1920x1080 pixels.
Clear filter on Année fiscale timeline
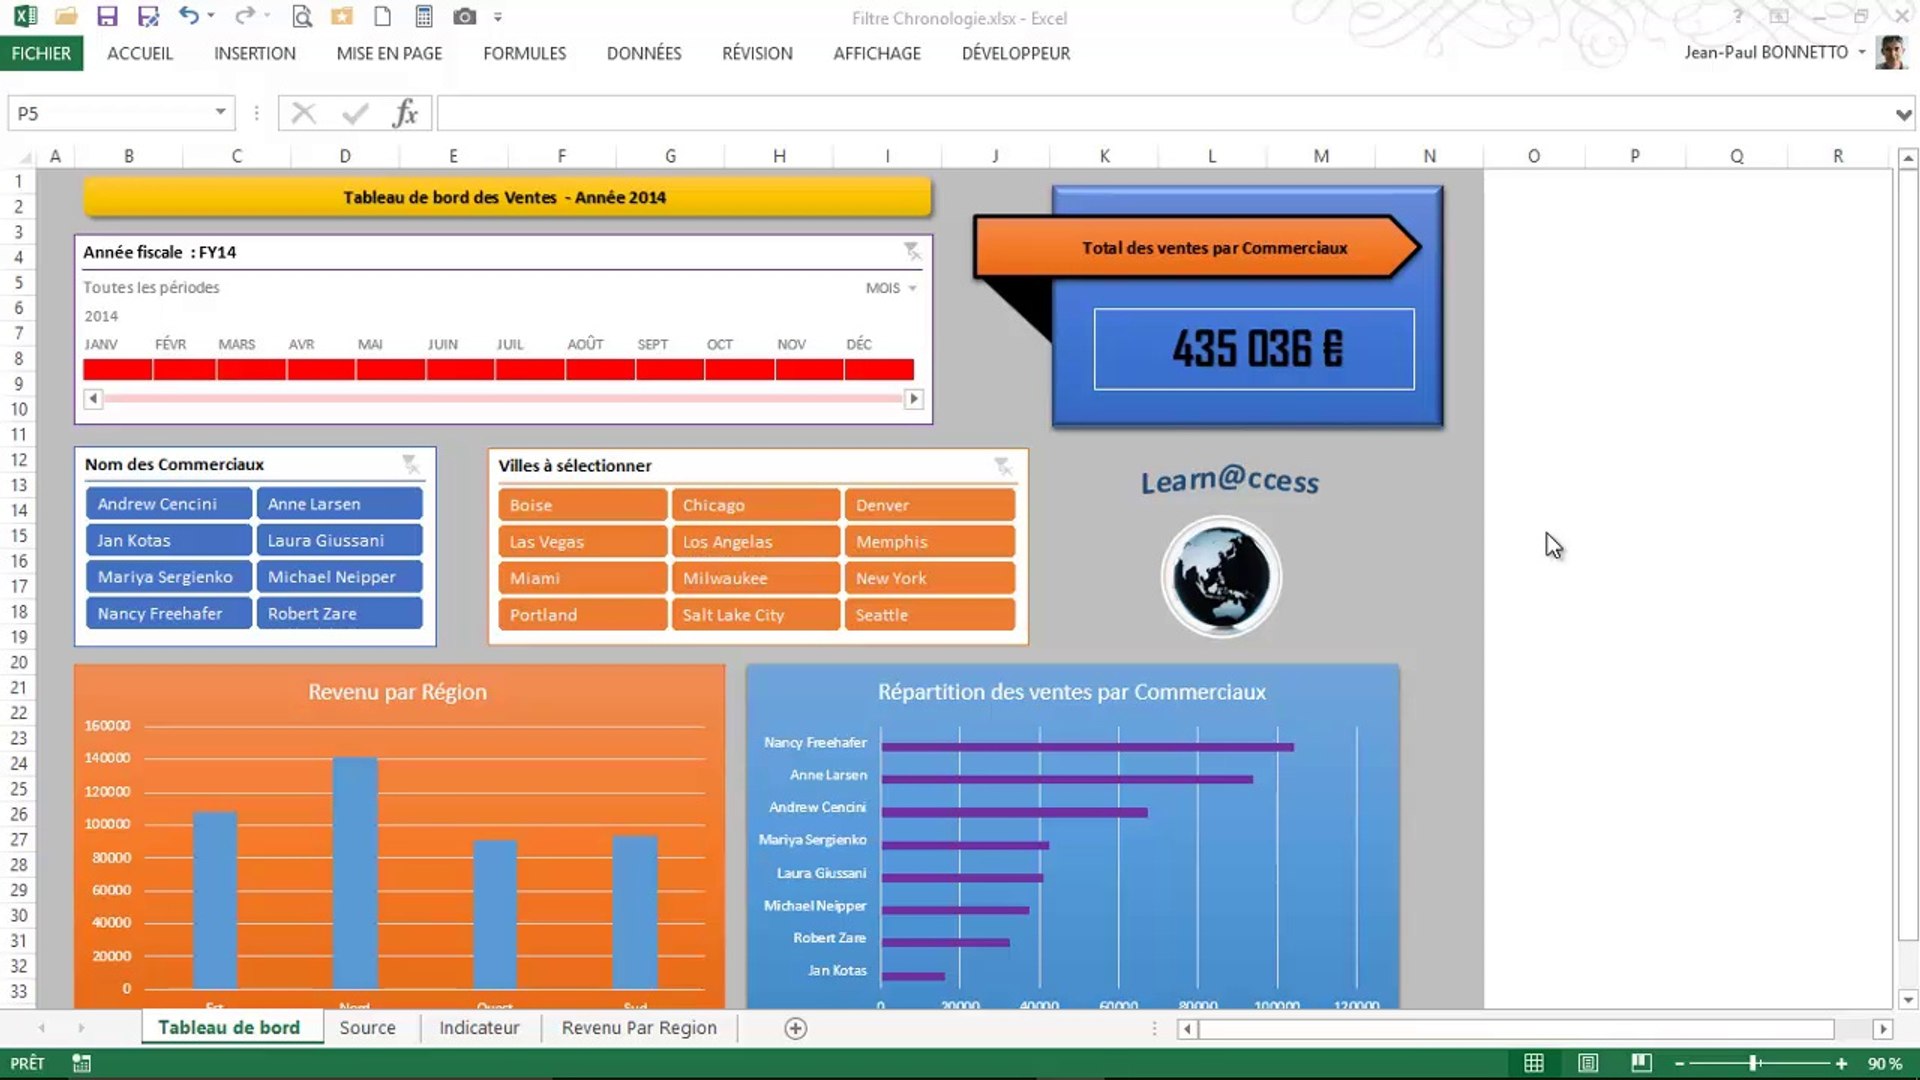coord(912,251)
